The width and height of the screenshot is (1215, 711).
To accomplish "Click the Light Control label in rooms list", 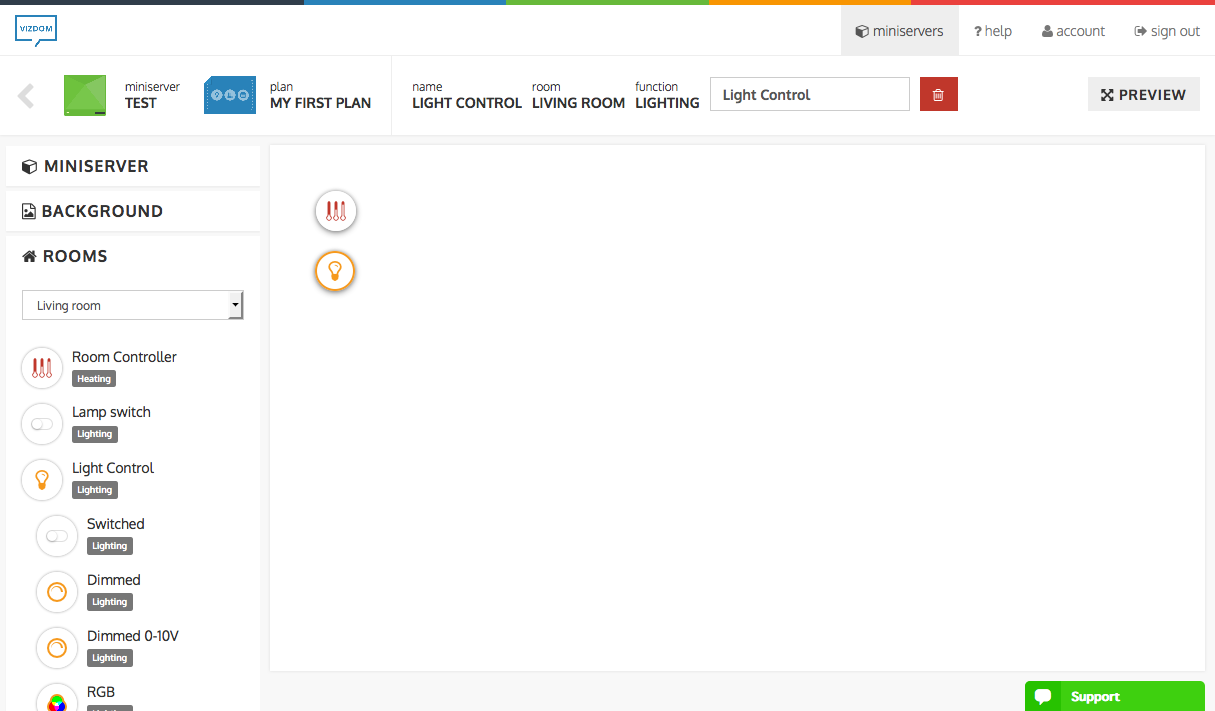I will point(113,468).
